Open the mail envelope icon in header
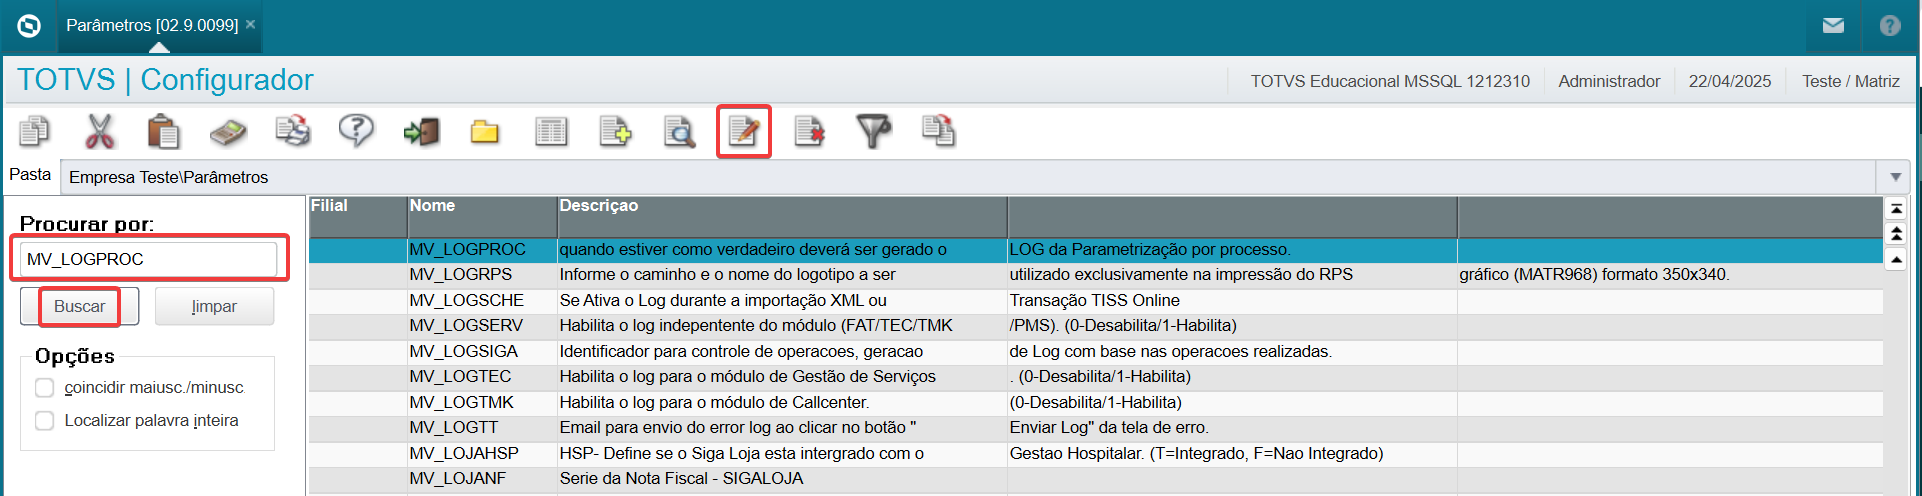1922x496 pixels. pos(1833,26)
